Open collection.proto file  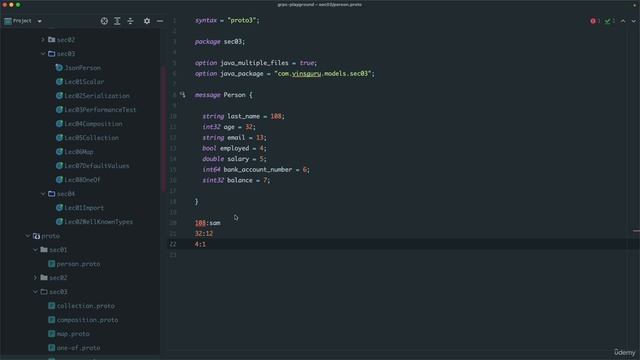click(85, 306)
